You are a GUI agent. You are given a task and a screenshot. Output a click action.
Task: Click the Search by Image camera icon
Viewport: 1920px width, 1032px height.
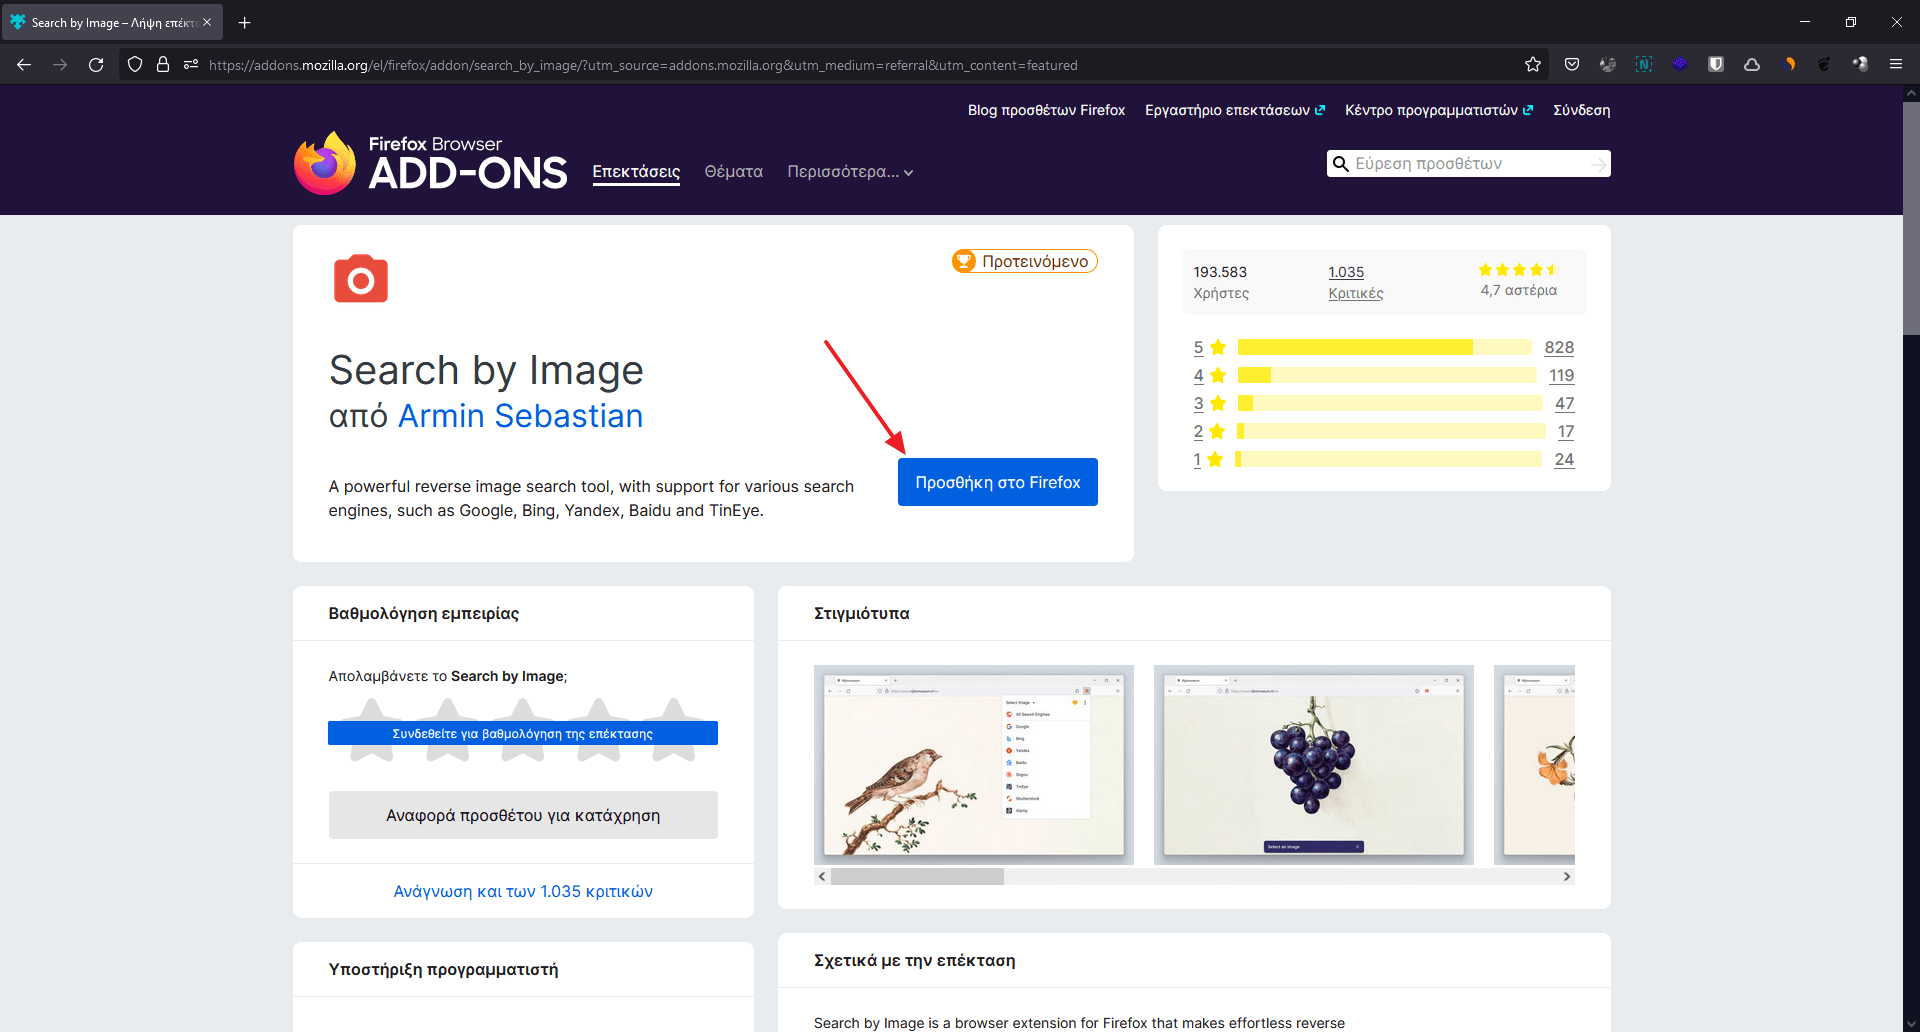360,279
